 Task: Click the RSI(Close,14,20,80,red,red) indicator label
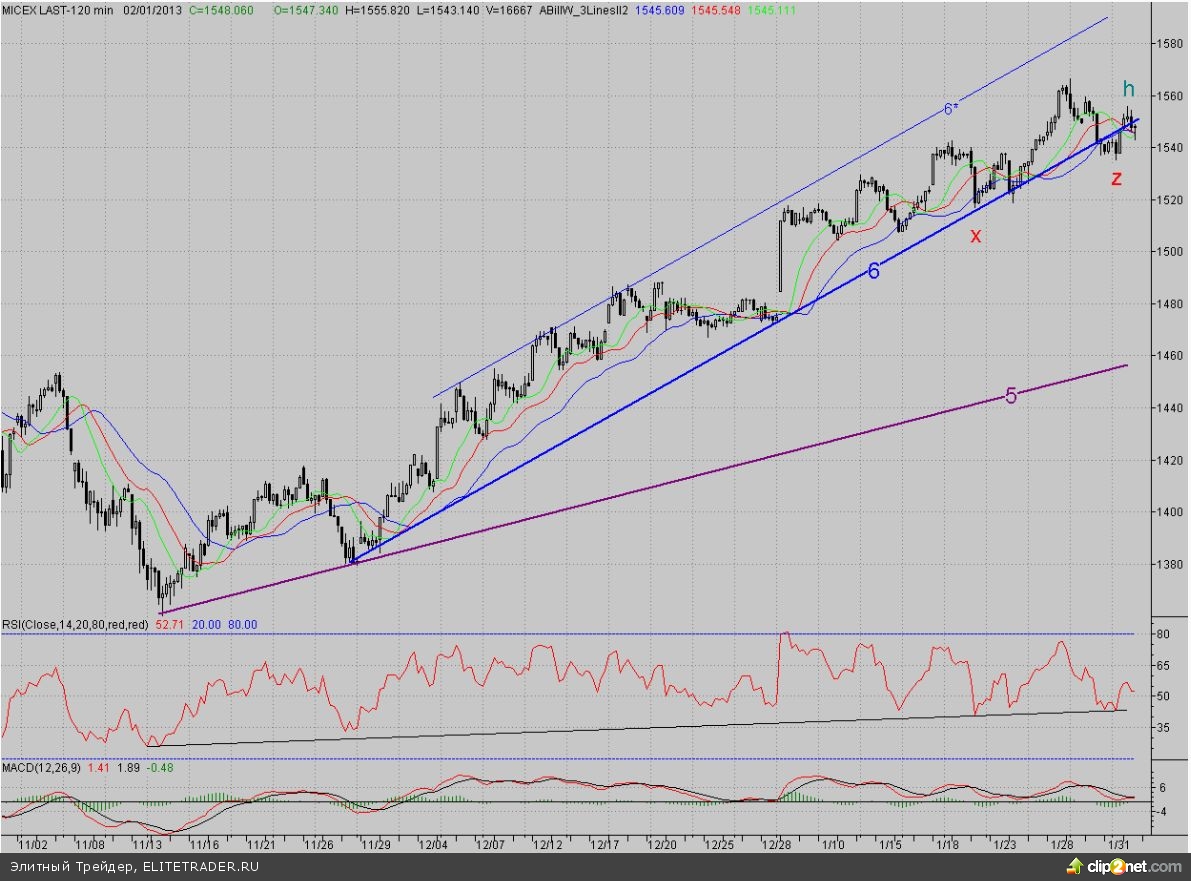[x=75, y=624]
